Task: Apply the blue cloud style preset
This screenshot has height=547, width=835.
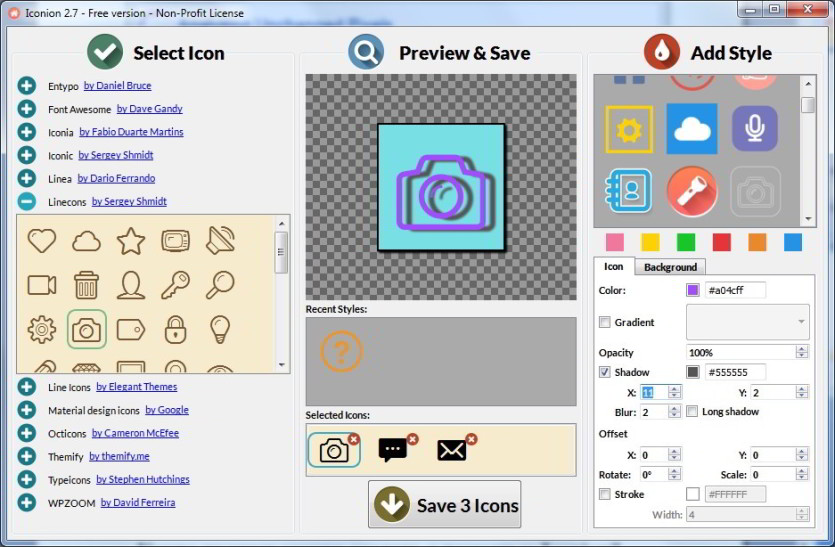Action: pyautogui.click(x=692, y=129)
